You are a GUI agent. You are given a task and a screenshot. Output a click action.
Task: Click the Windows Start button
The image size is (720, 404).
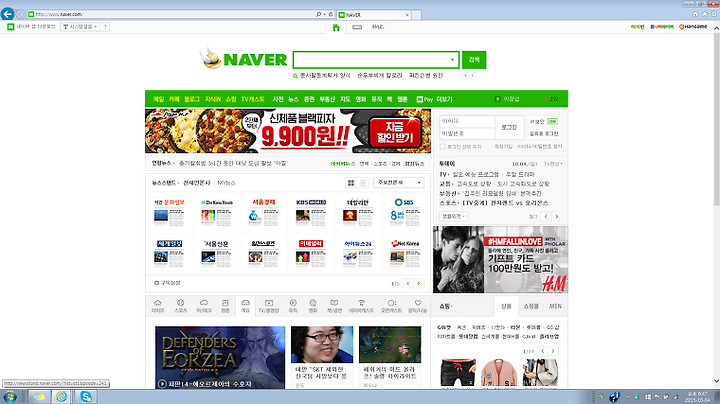10,397
